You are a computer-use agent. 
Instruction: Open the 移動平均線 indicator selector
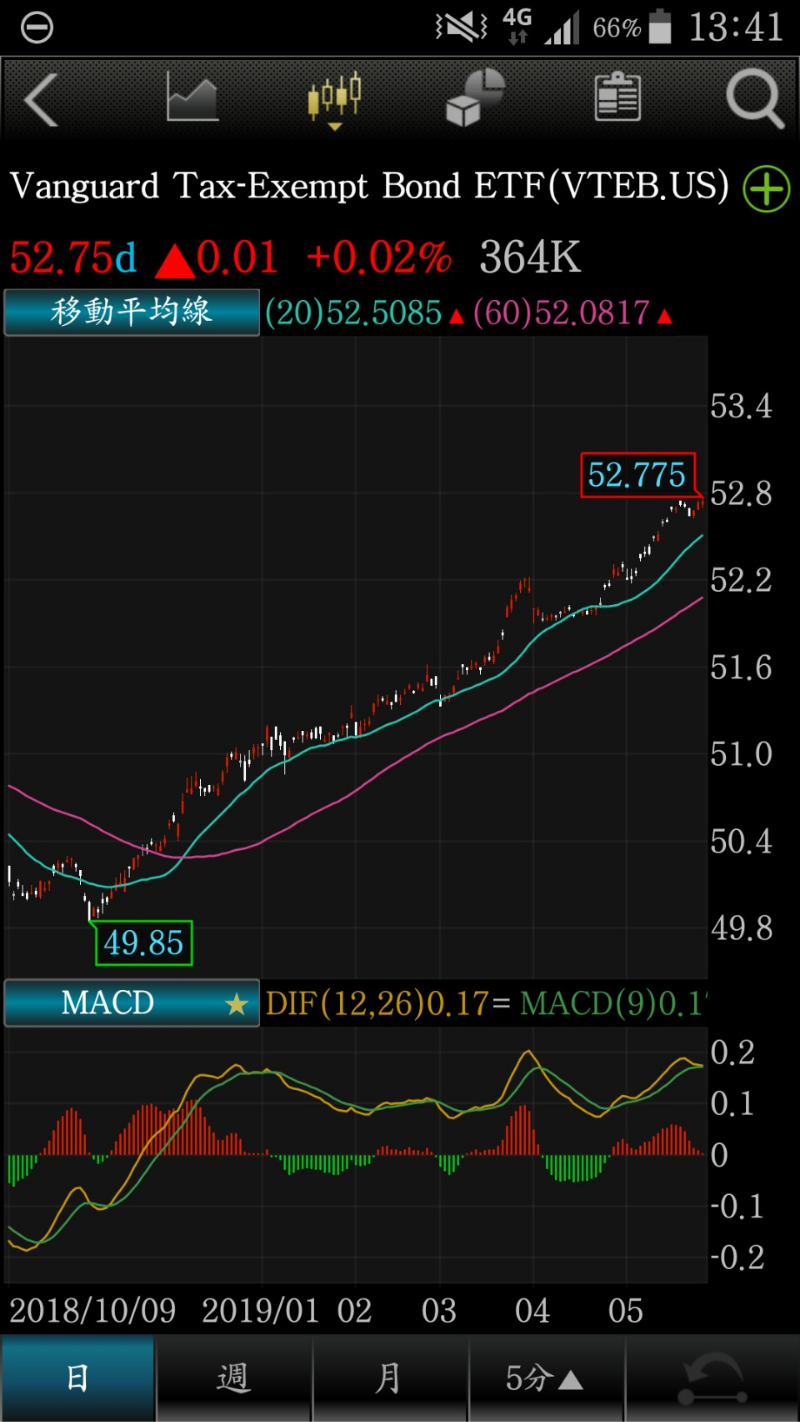point(132,312)
